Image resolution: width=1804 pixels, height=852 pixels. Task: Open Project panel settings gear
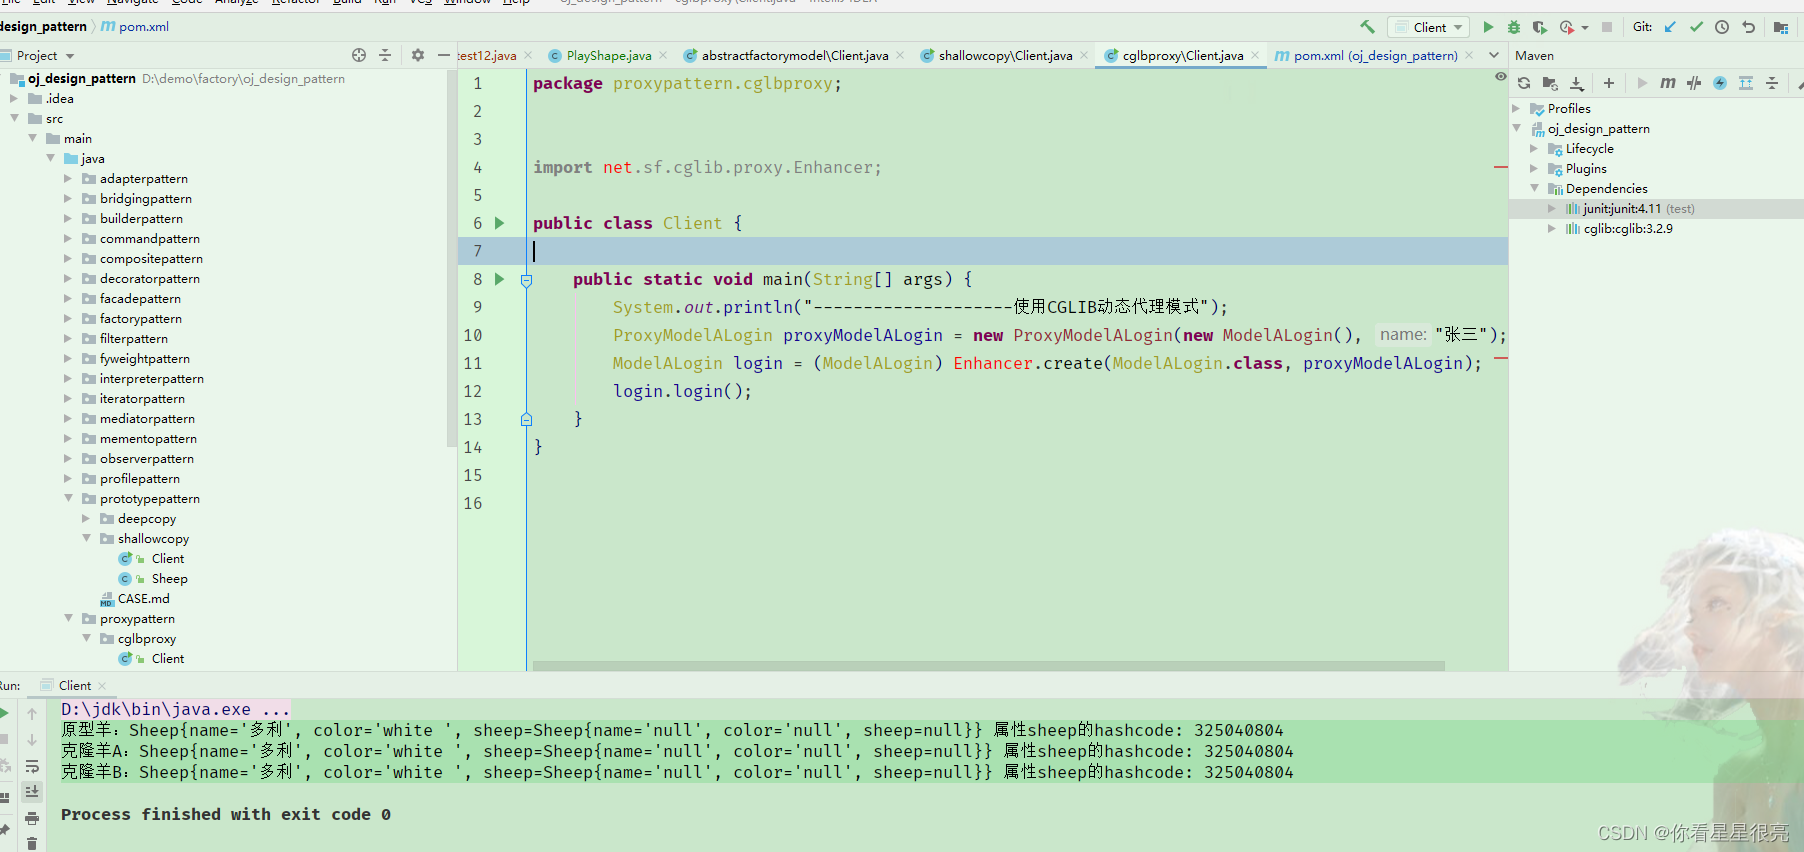[x=418, y=55]
